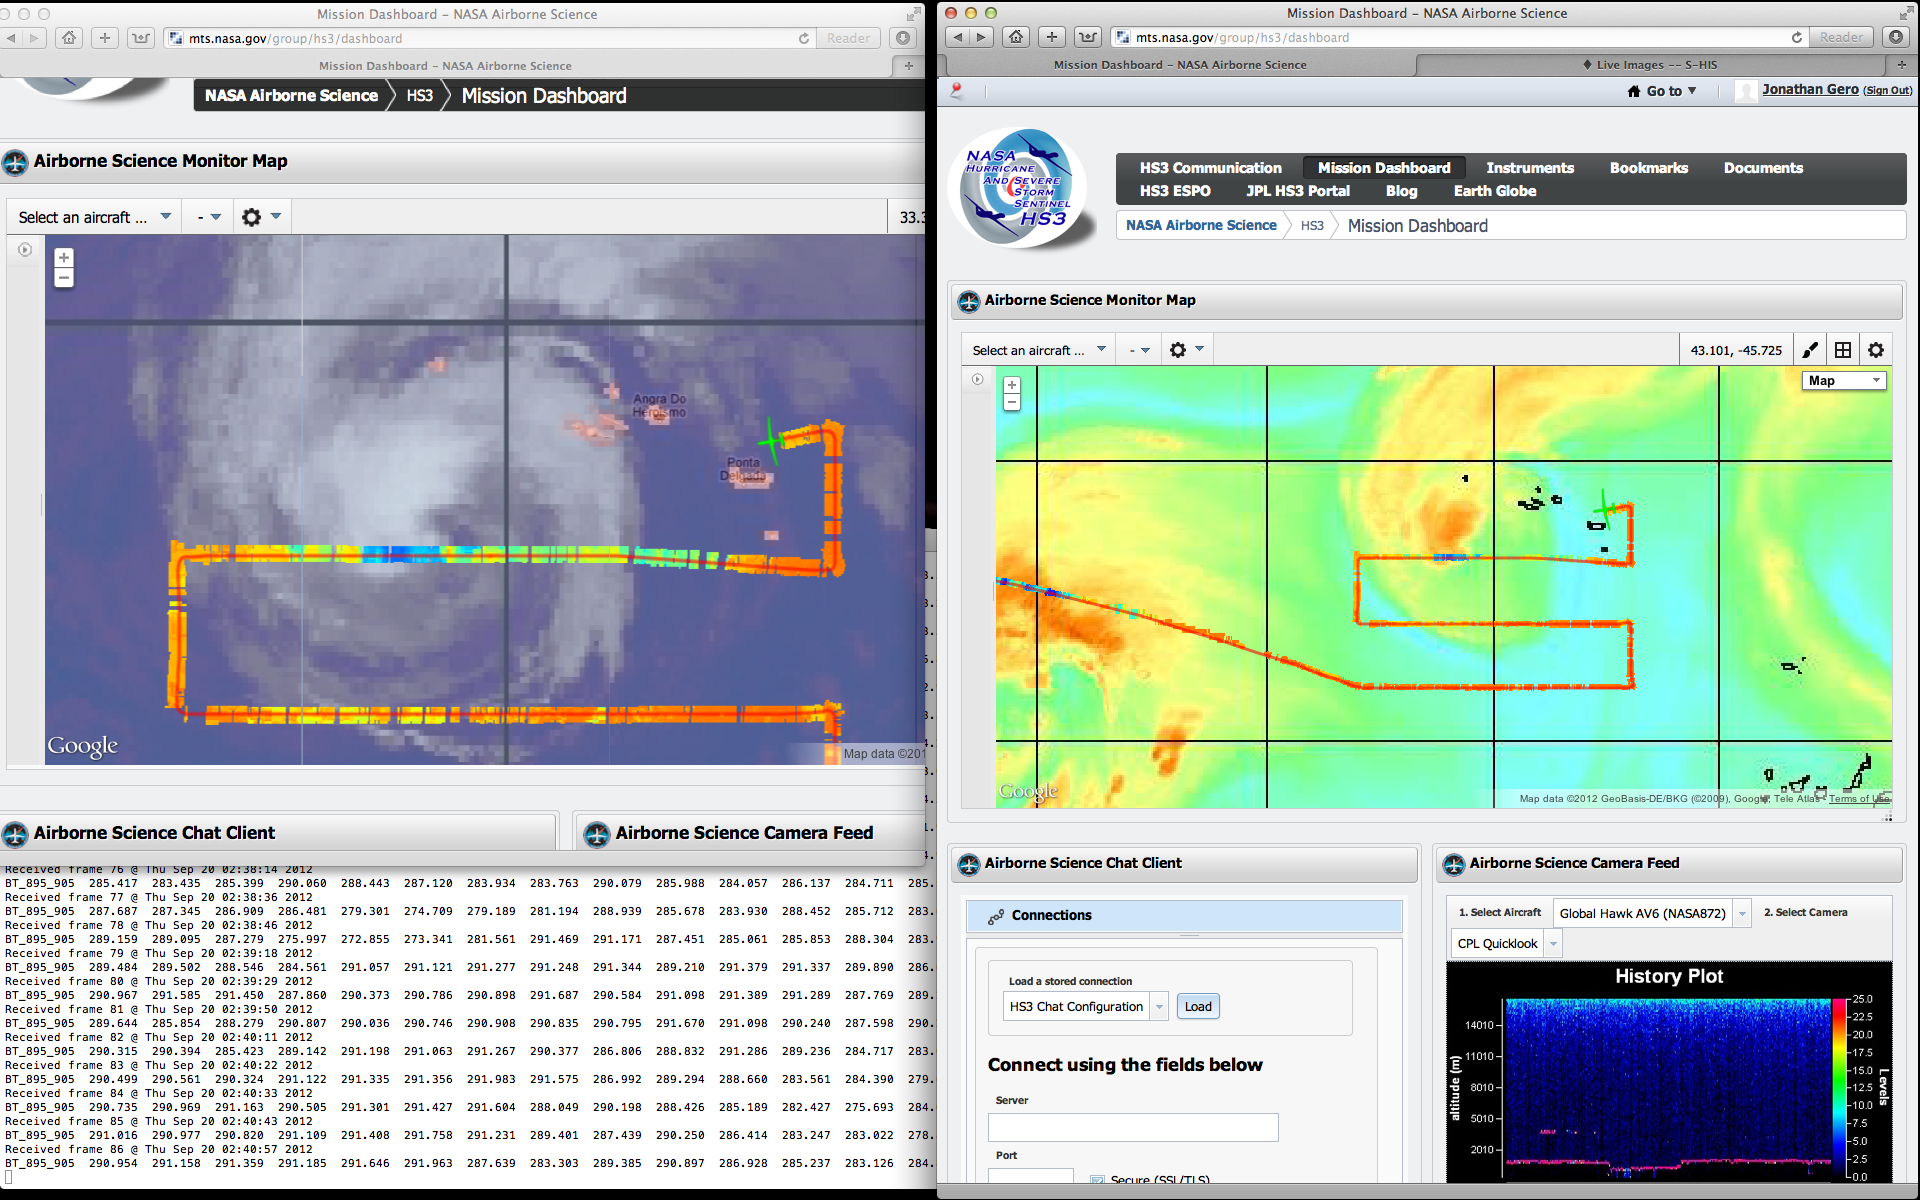The width and height of the screenshot is (1920, 1200).
Task: Click the paintbrush icon in right map toolbar
Action: point(1810,350)
